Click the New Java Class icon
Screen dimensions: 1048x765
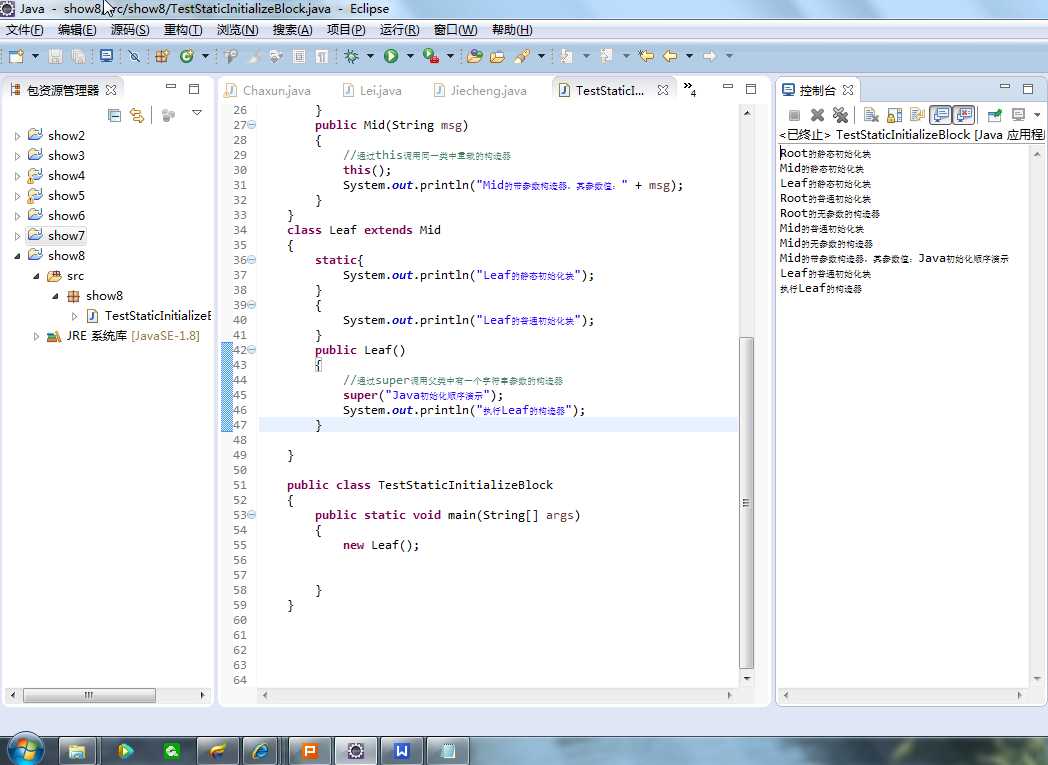(x=186, y=57)
